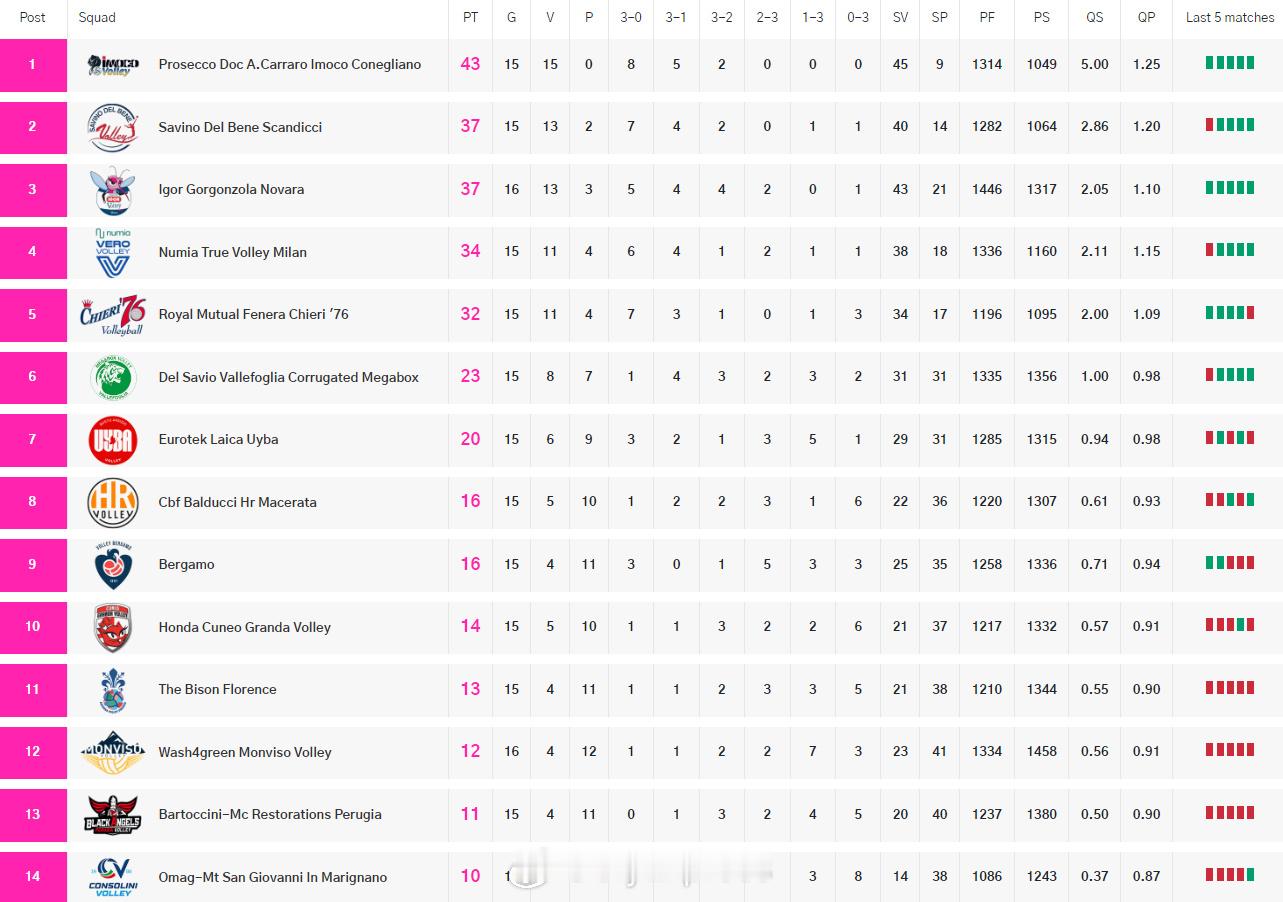Click the Cuneo Granda Volley logo
The height and width of the screenshot is (902, 1283).
pyautogui.click(x=113, y=627)
